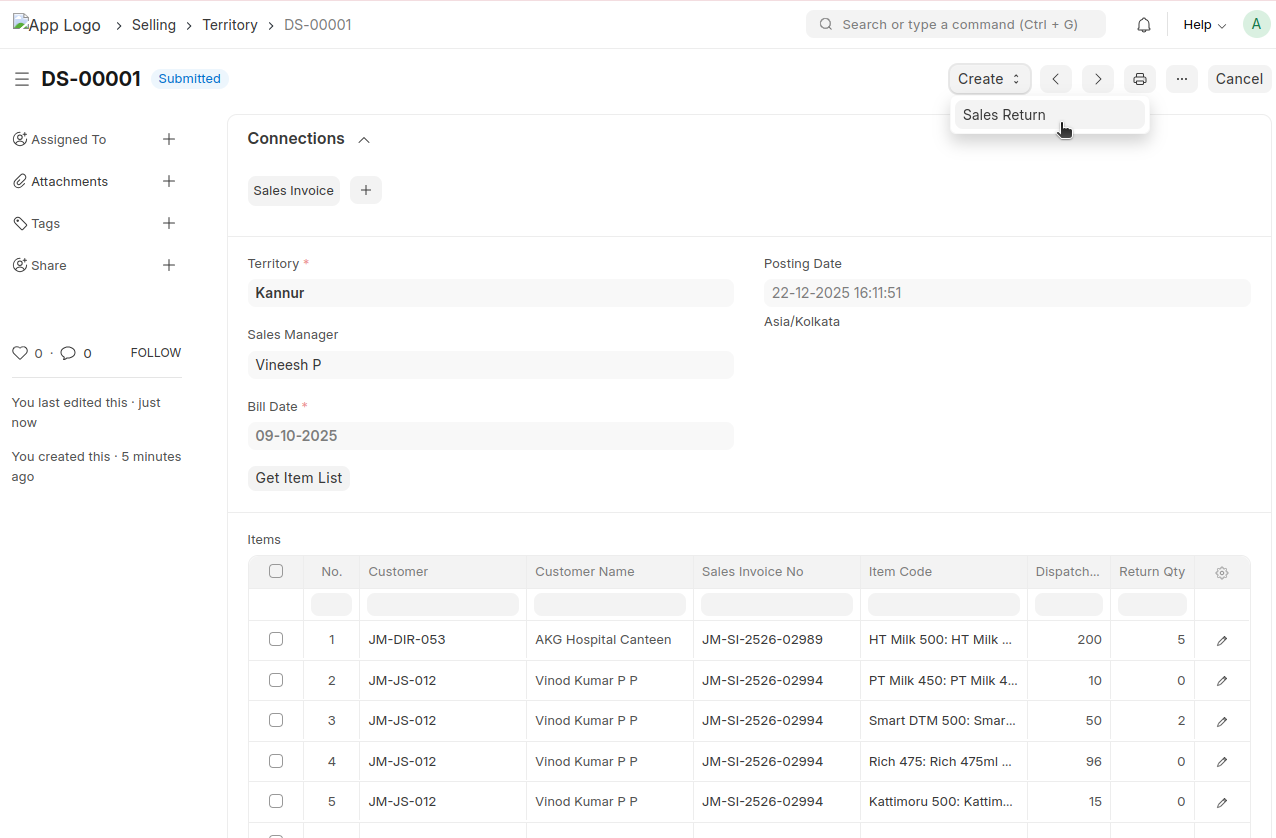Expand the Help menu
The width and height of the screenshot is (1276, 838).
(1204, 25)
